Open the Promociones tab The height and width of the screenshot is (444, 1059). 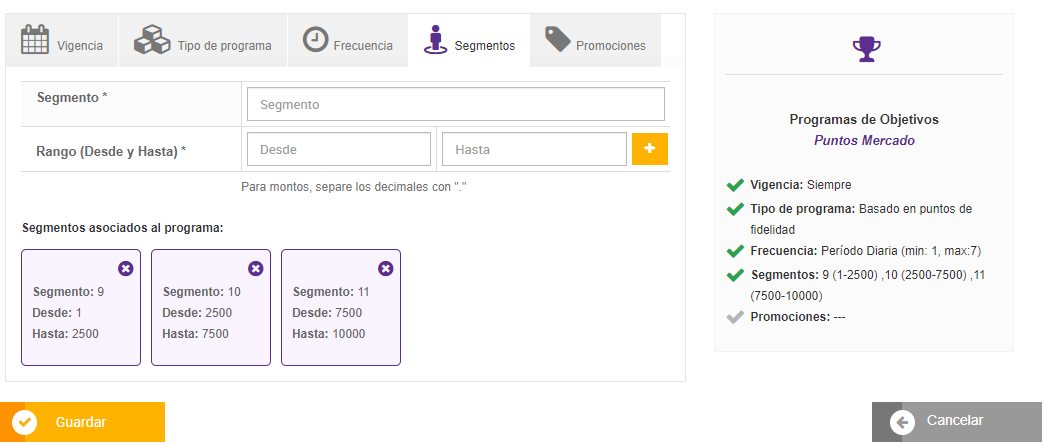pyautogui.click(x=610, y=45)
